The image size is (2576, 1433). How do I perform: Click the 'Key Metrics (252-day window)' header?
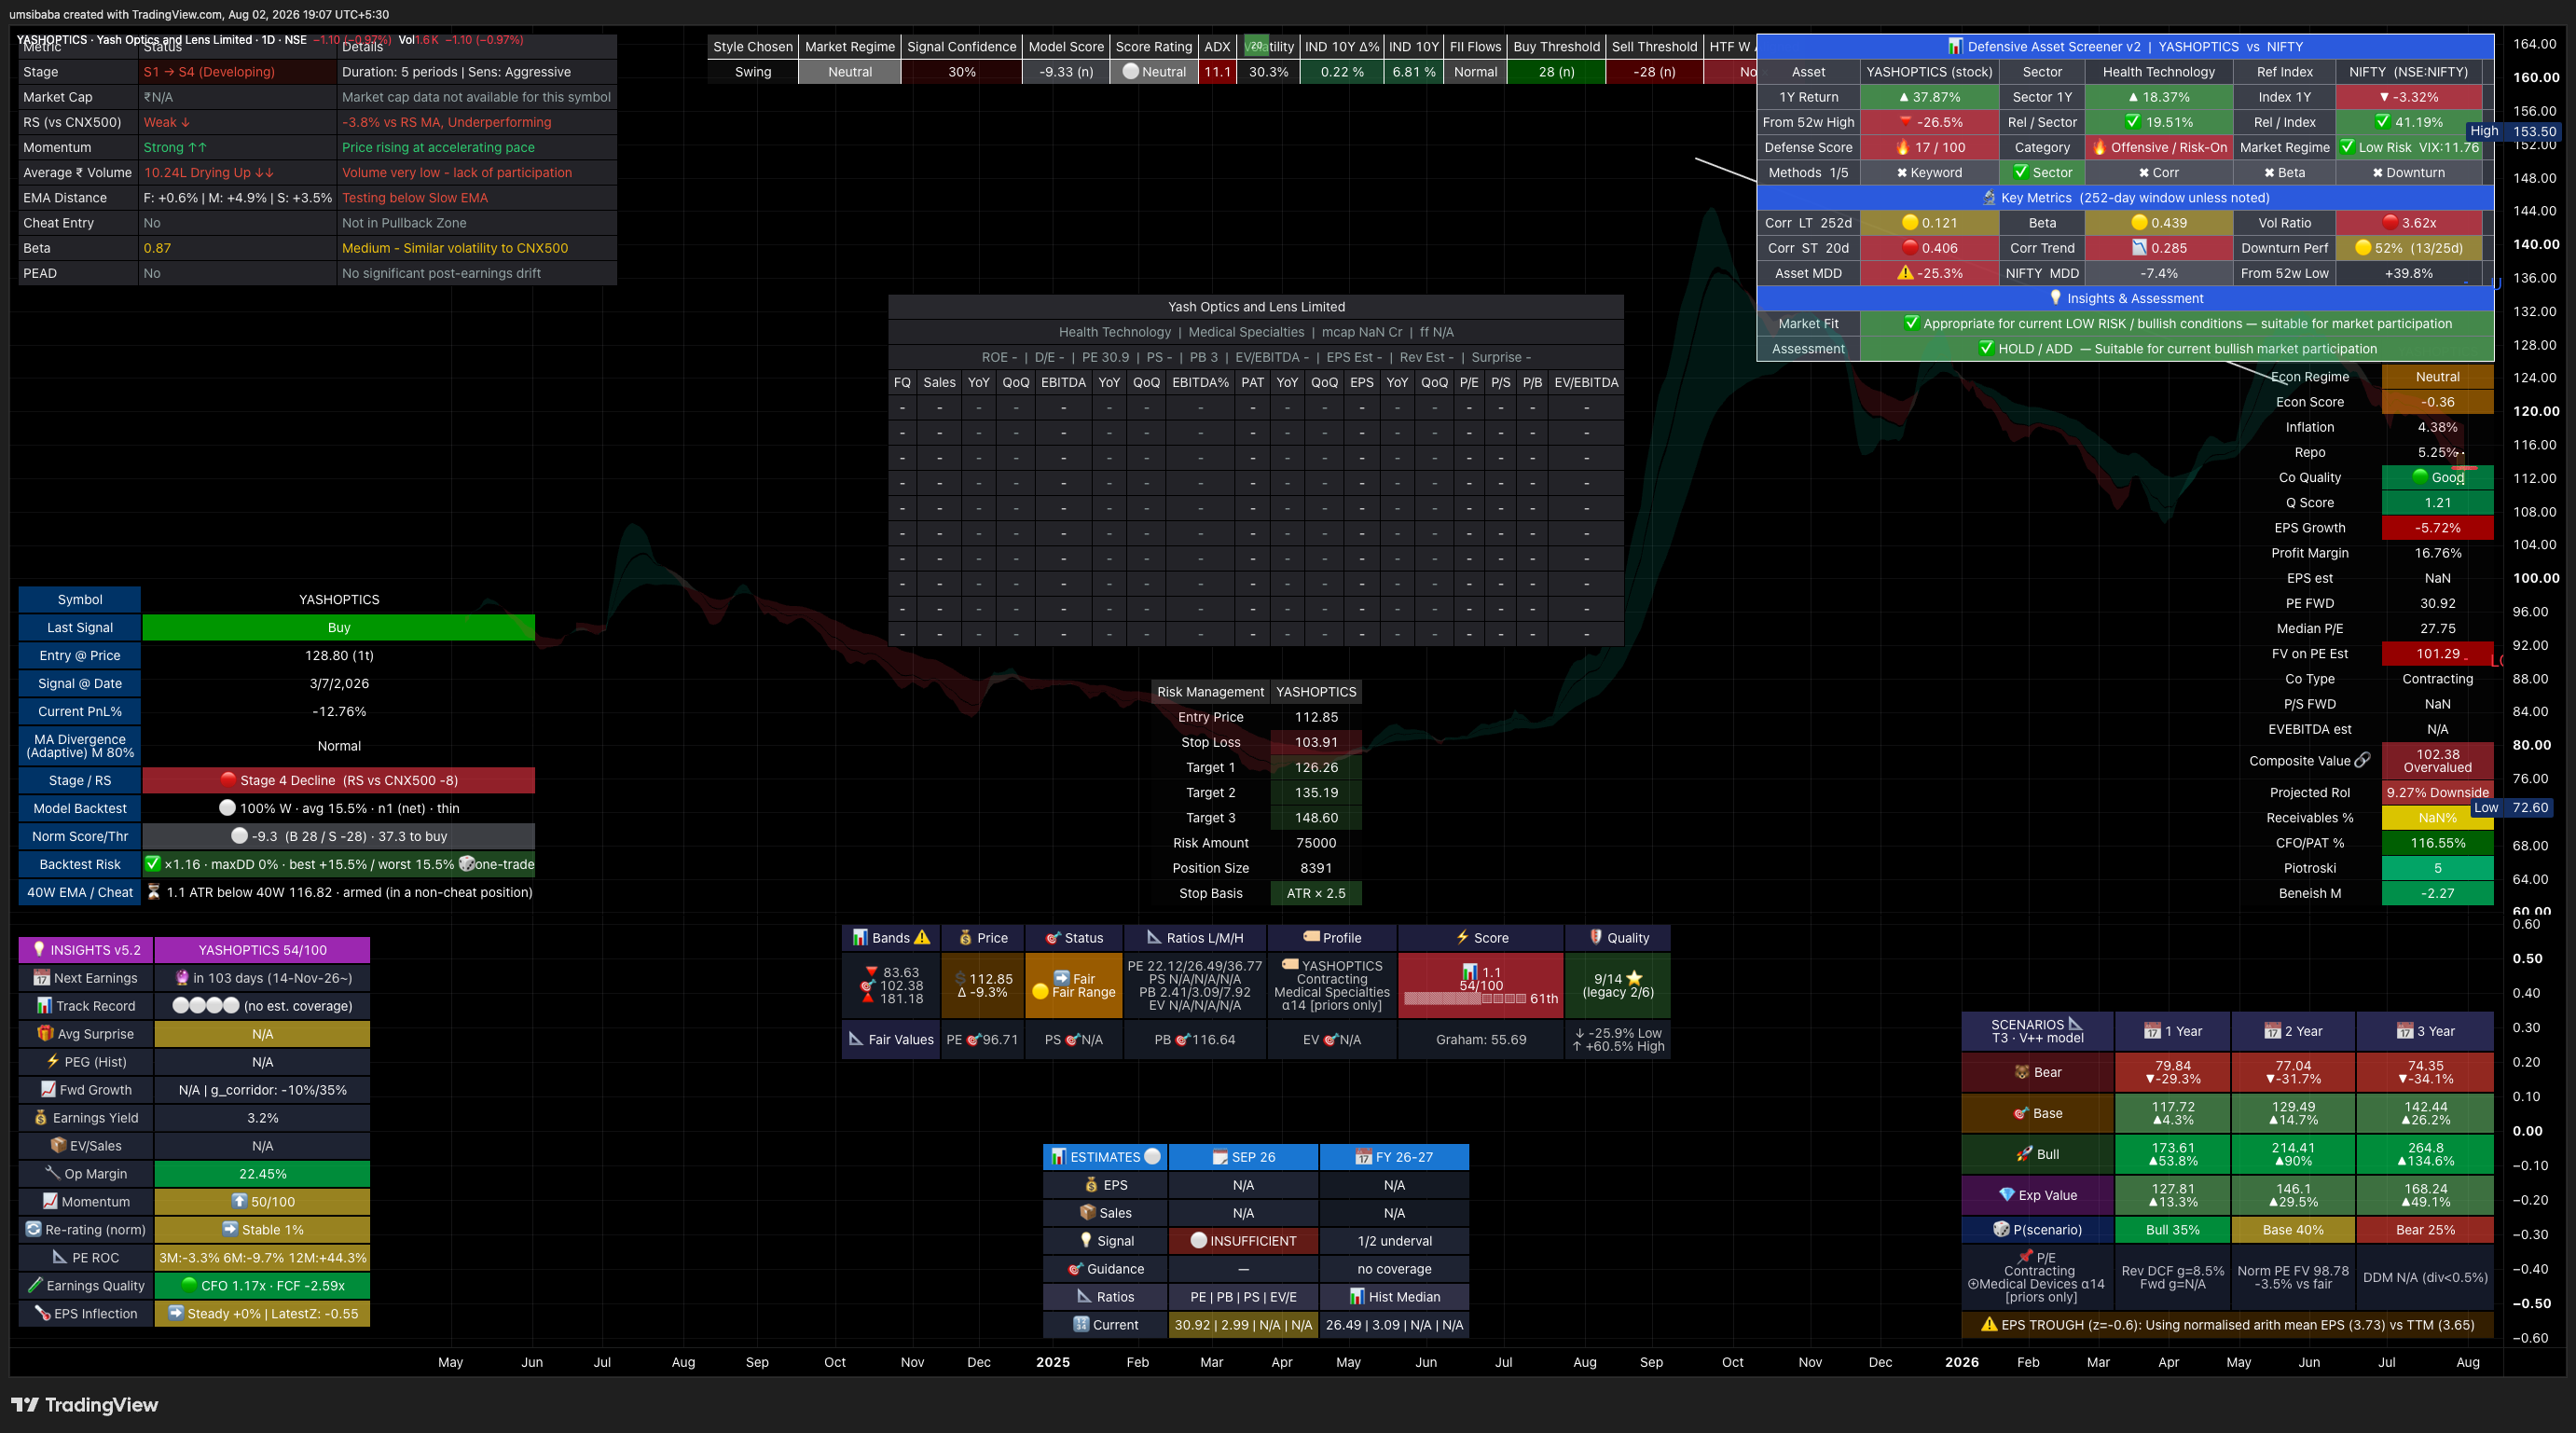(2125, 198)
